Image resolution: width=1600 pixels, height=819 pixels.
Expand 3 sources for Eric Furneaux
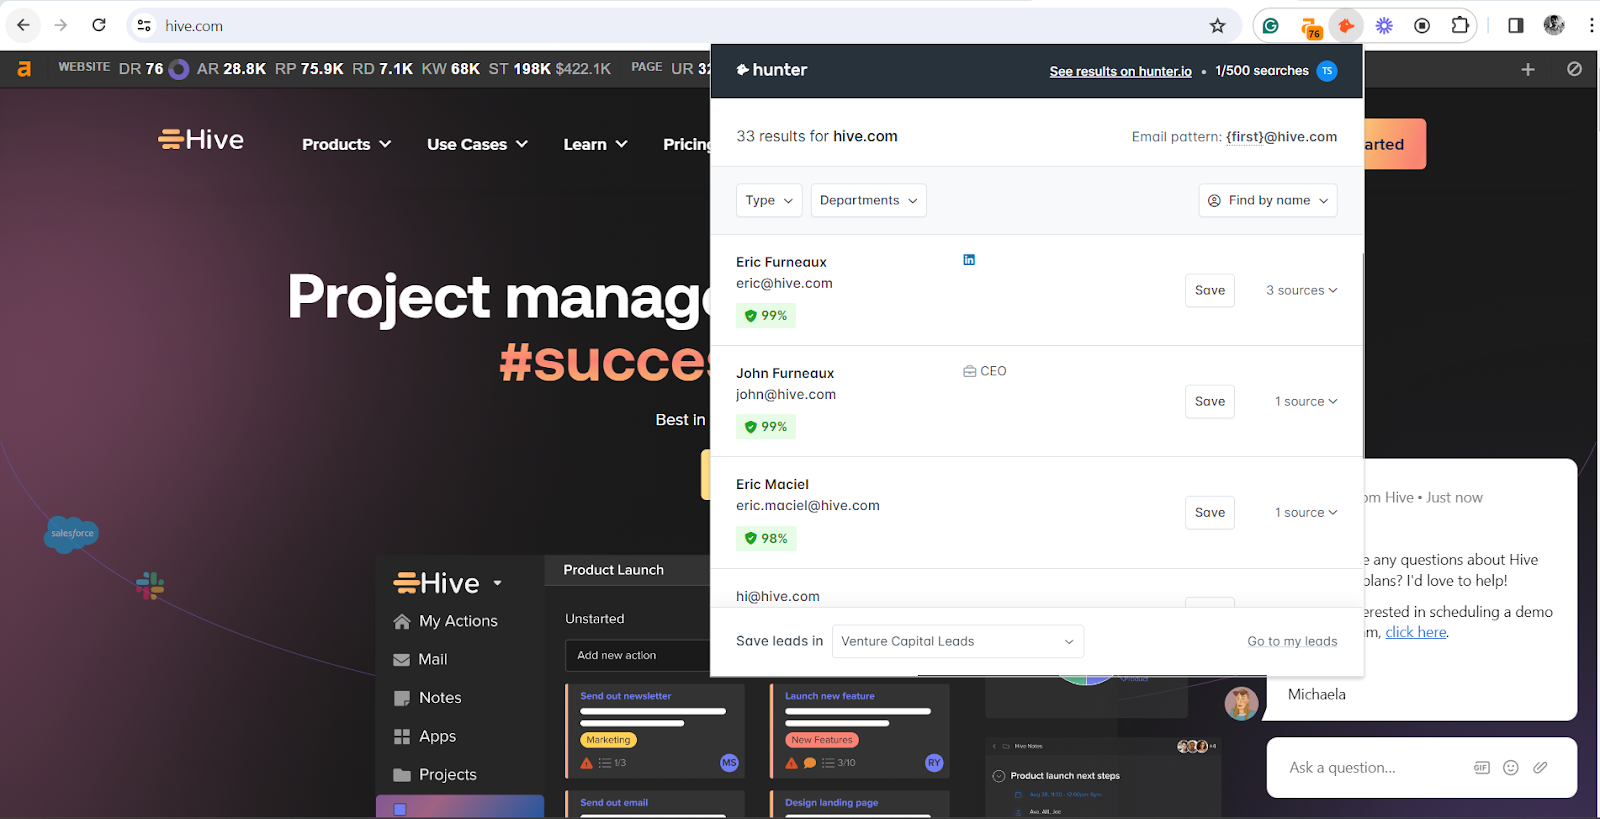coord(1301,290)
